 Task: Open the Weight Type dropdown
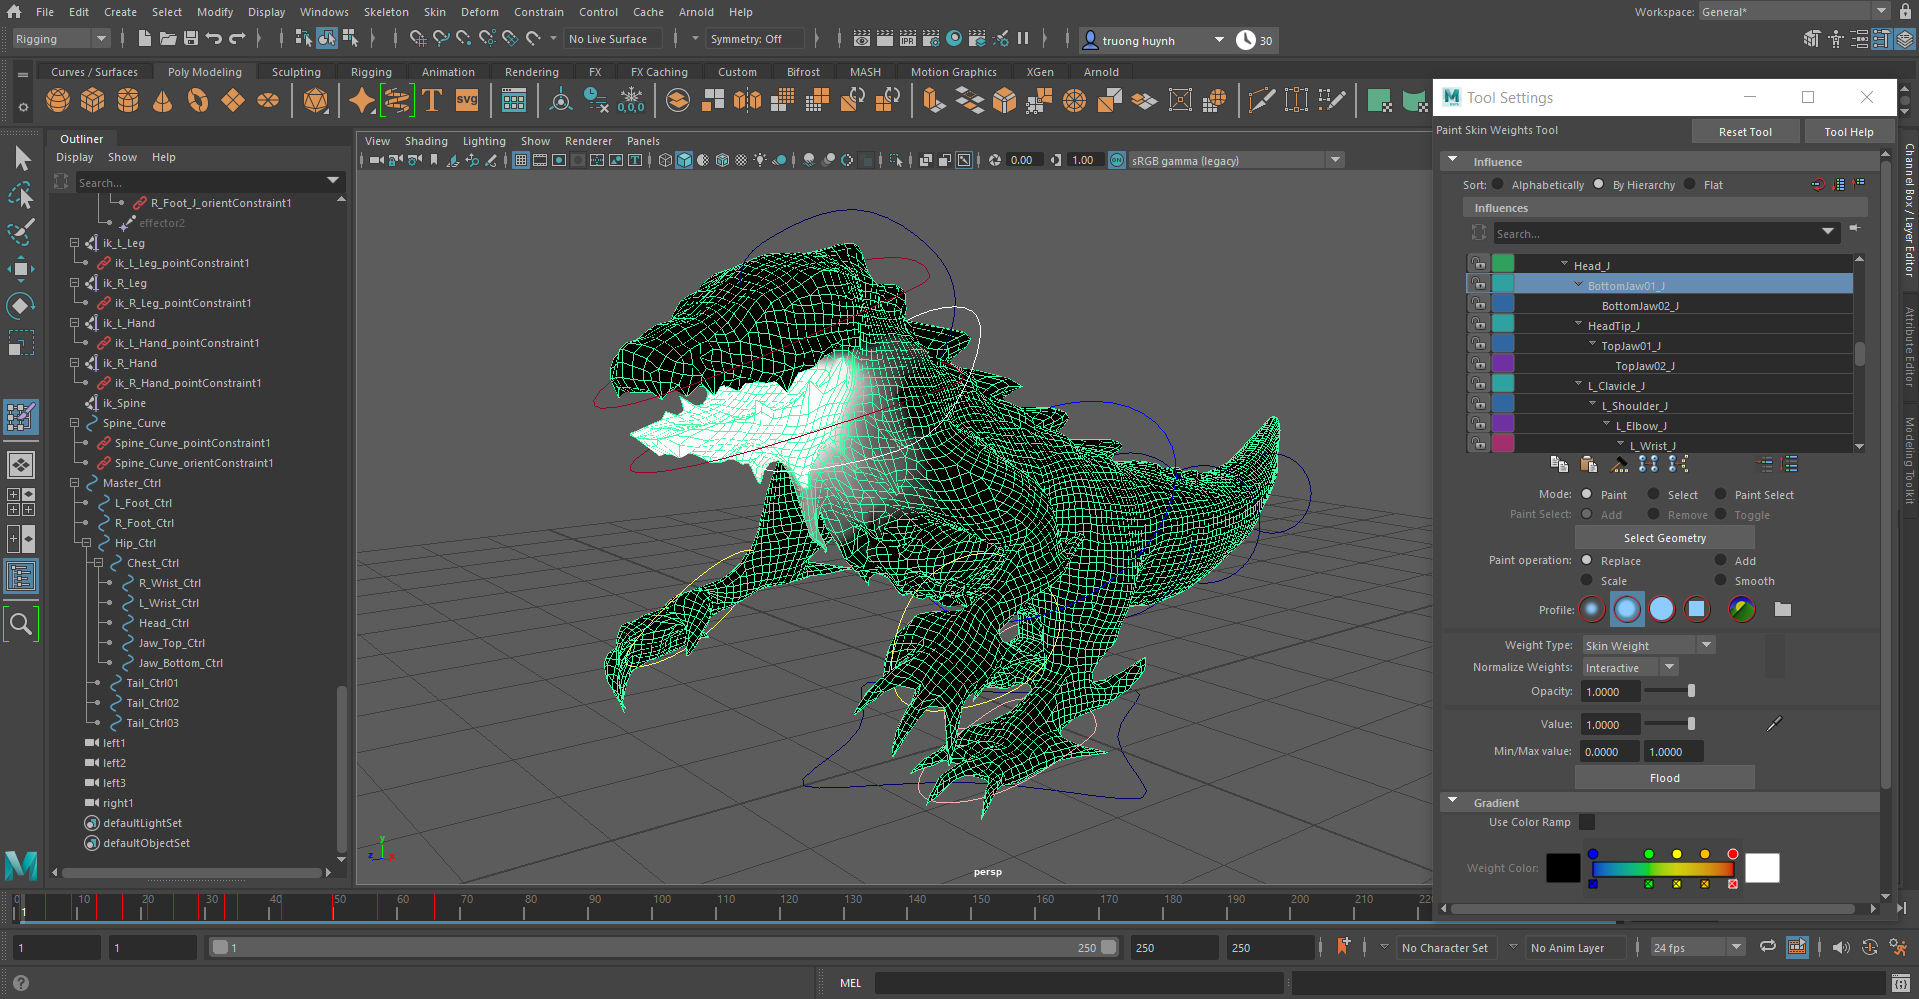(1706, 645)
